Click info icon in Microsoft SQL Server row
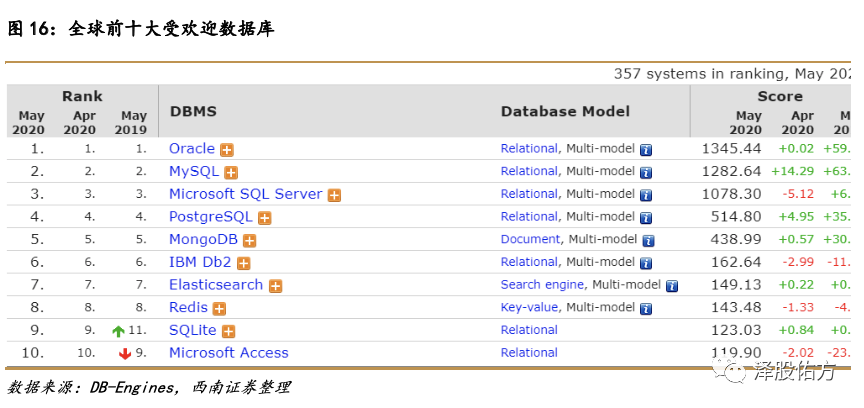 [646, 195]
